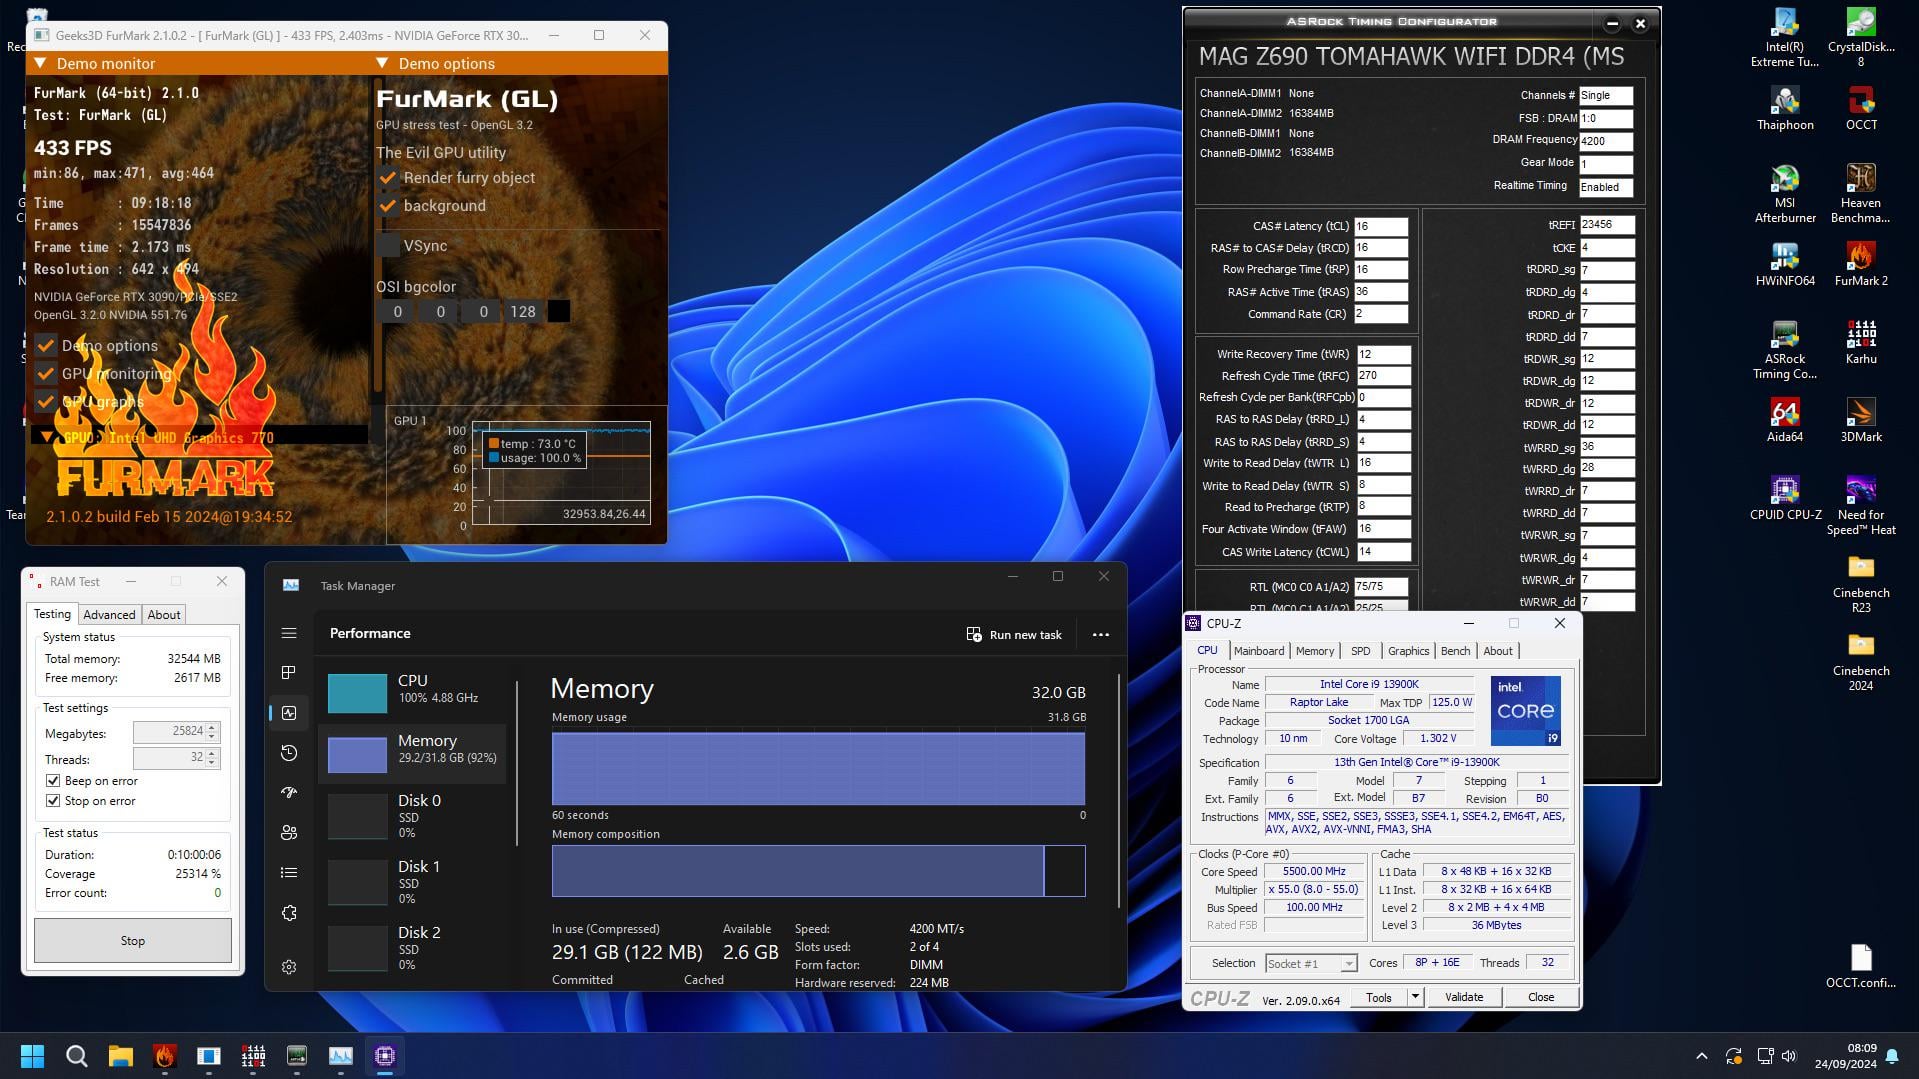Click Validate button in CPU-Z
This screenshot has width=1919, height=1079.
click(1463, 997)
